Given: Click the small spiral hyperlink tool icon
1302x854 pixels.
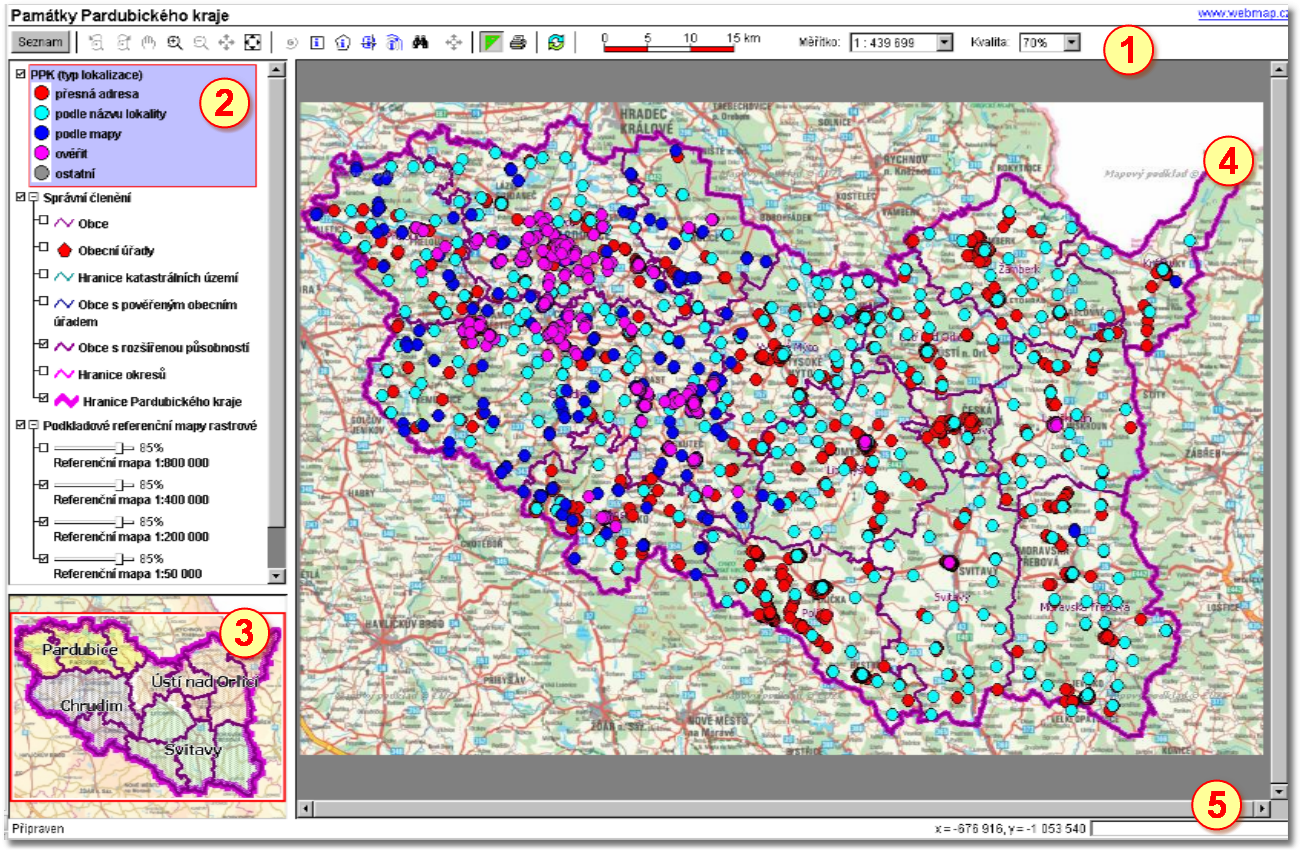Looking at the screenshot, I should point(291,43).
